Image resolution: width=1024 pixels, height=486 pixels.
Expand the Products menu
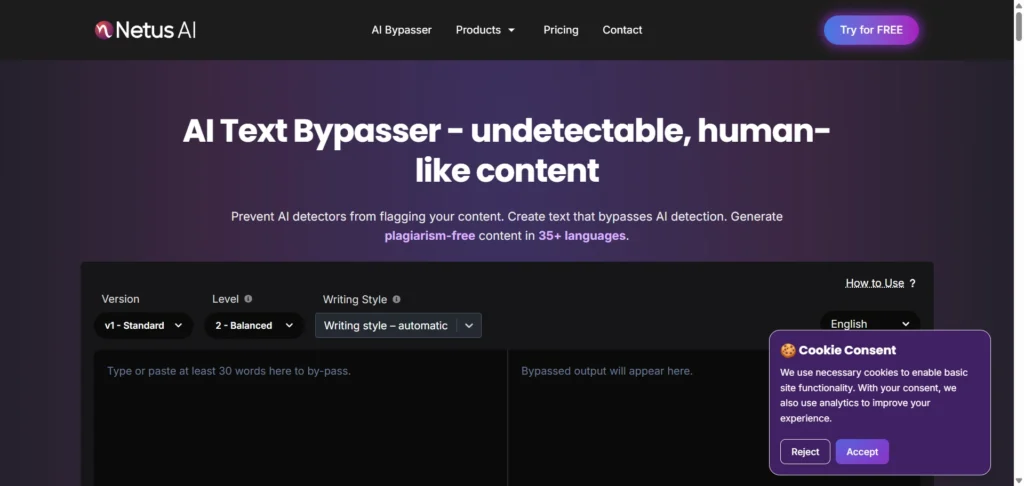(x=485, y=30)
